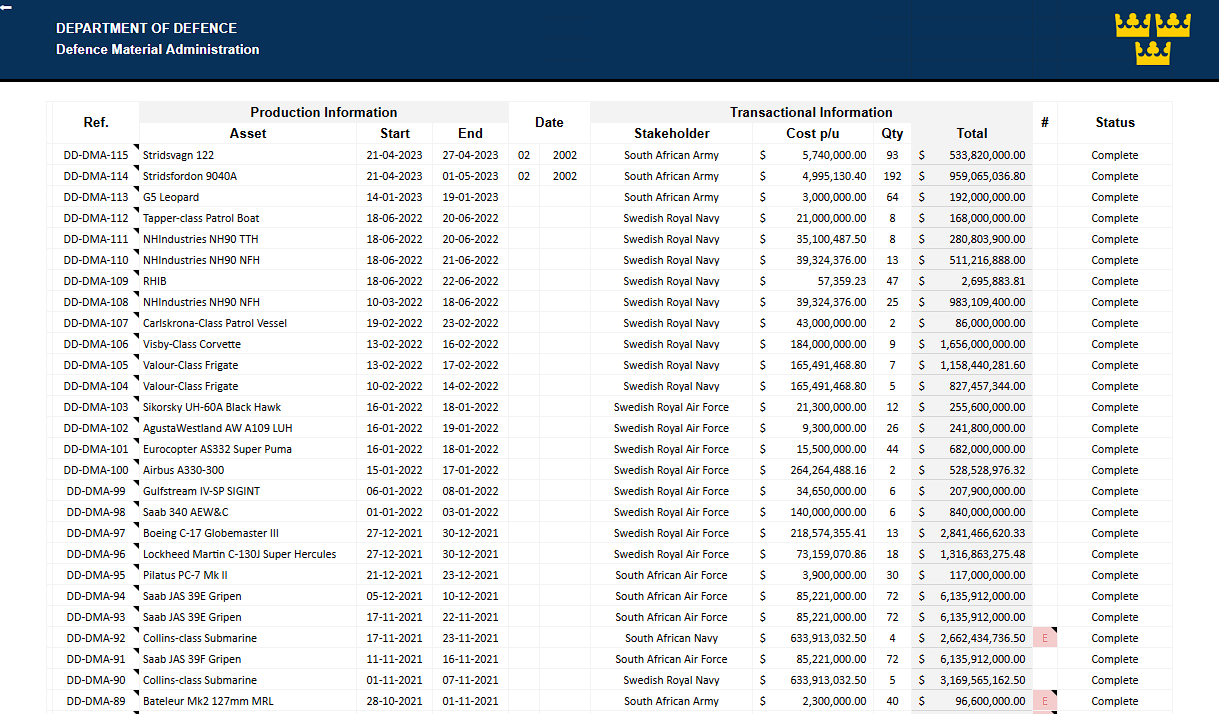Select the Qty column header

[892, 133]
